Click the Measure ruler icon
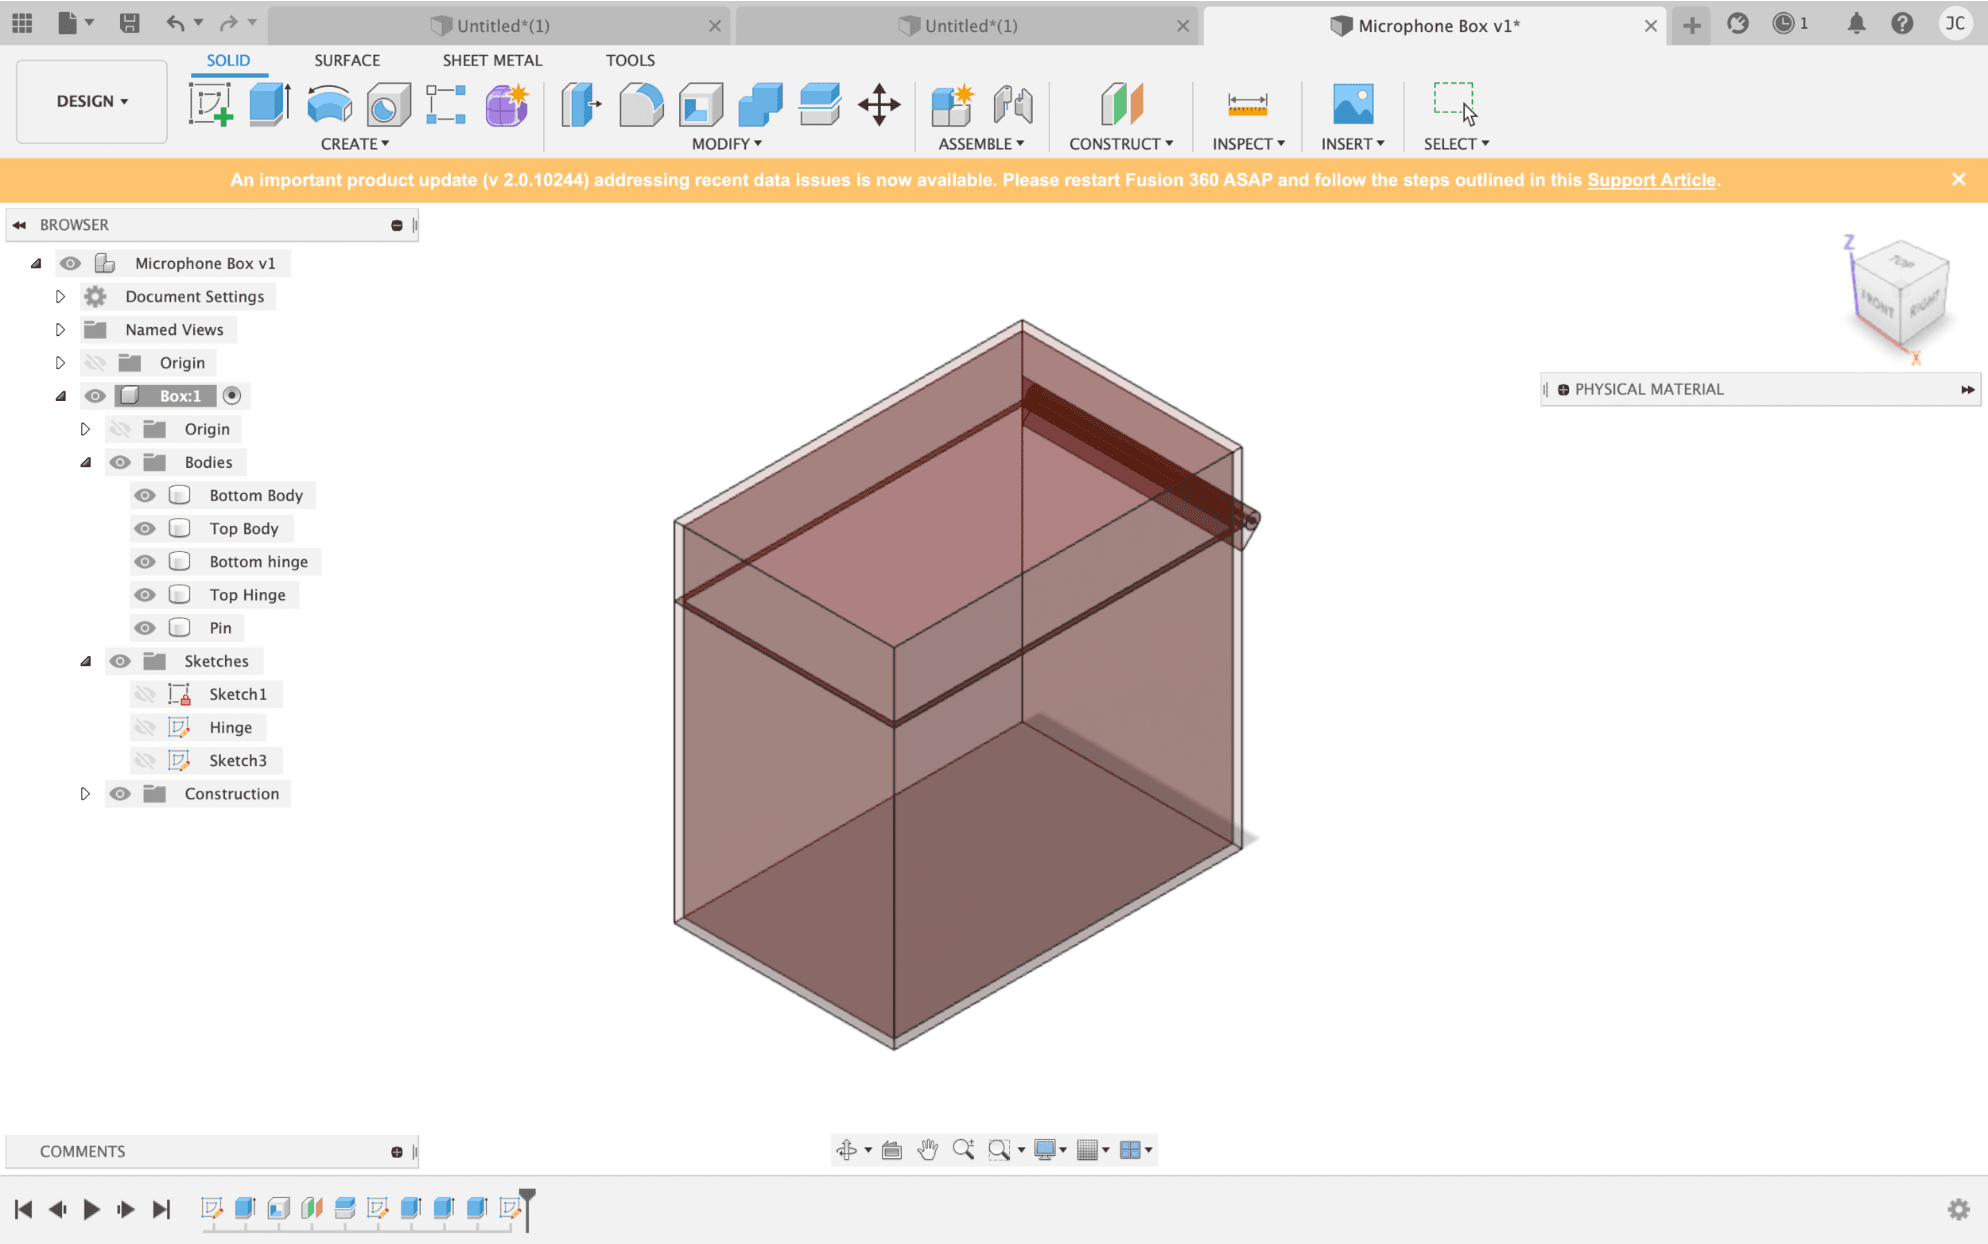The height and width of the screenshot is (1244, 1988). click(1247, 104)
